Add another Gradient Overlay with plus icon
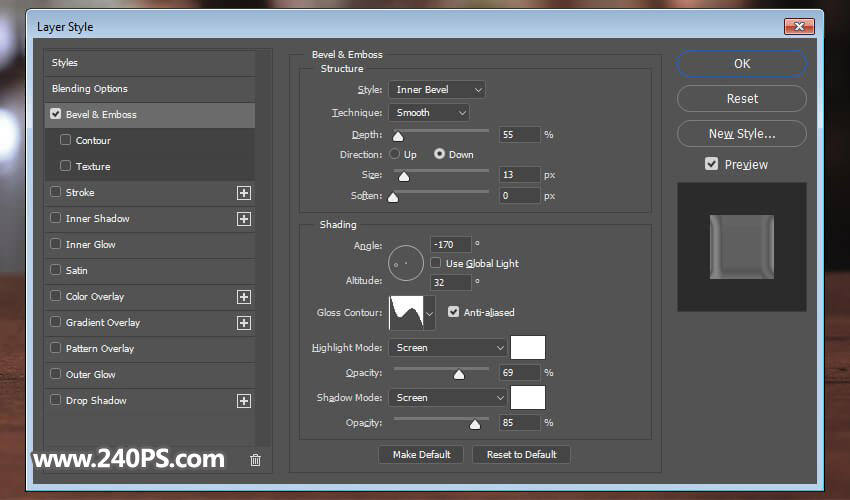Image resolution: width=850 pixels, height=500 pixels. click(244, 323)
